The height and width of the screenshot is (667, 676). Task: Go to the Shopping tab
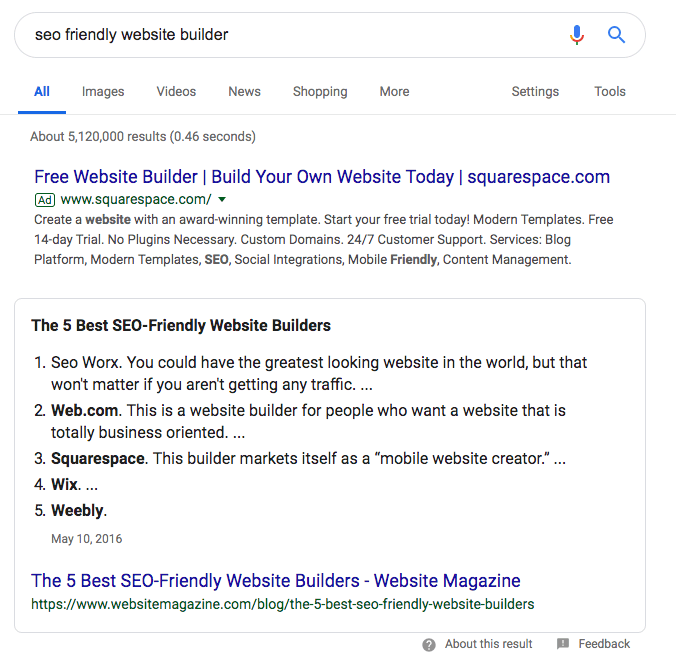click(x=320, y=91)
